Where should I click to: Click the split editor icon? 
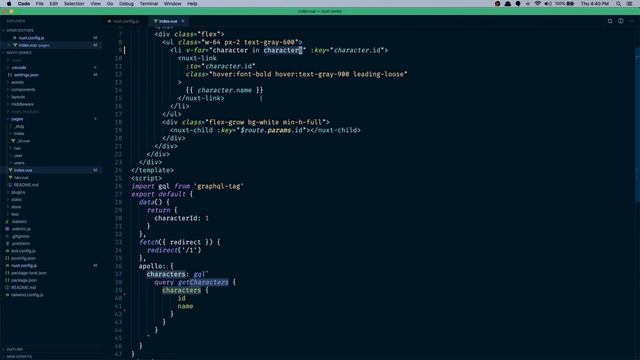click(620, 21)
